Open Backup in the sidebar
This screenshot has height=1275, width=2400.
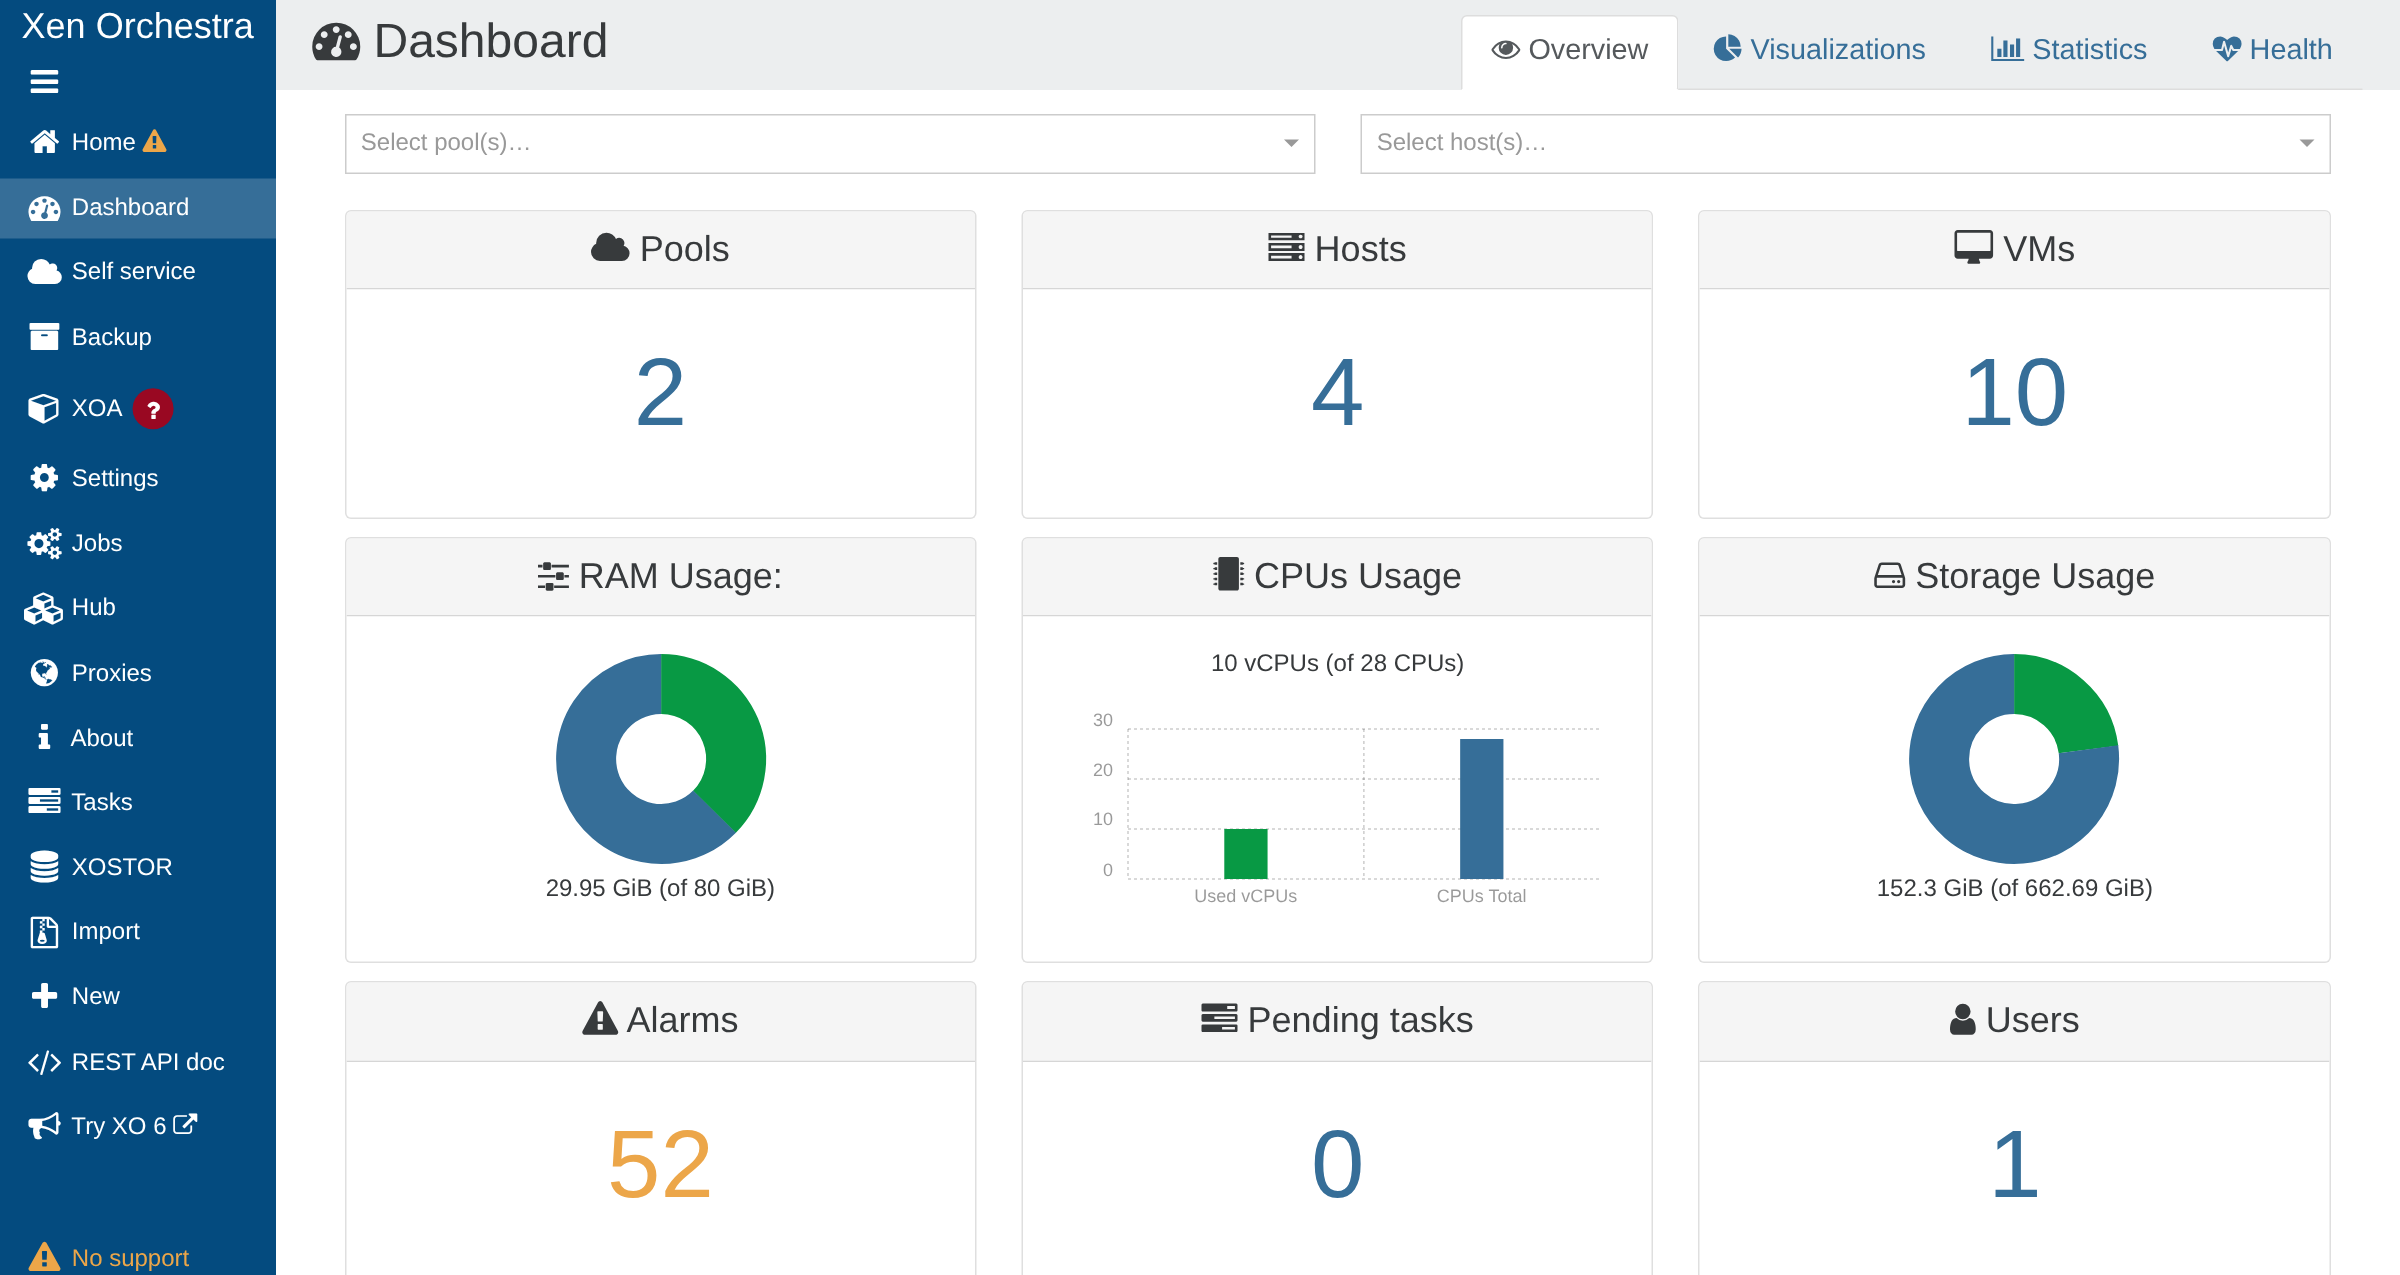[x=138, y=337]
